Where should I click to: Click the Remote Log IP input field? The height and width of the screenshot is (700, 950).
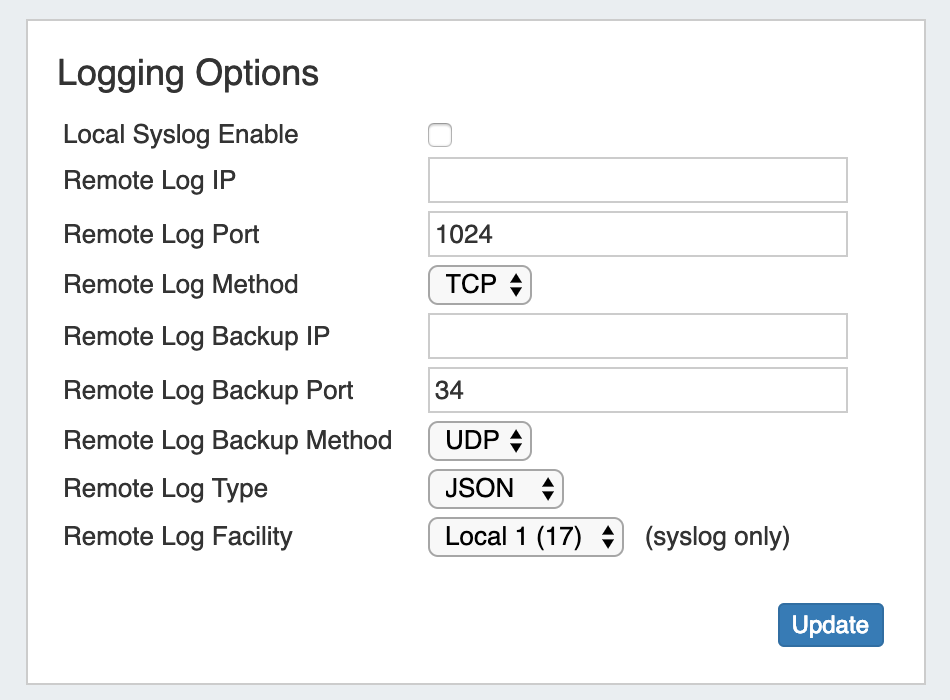pyautogui.click(x=637, y=180)
